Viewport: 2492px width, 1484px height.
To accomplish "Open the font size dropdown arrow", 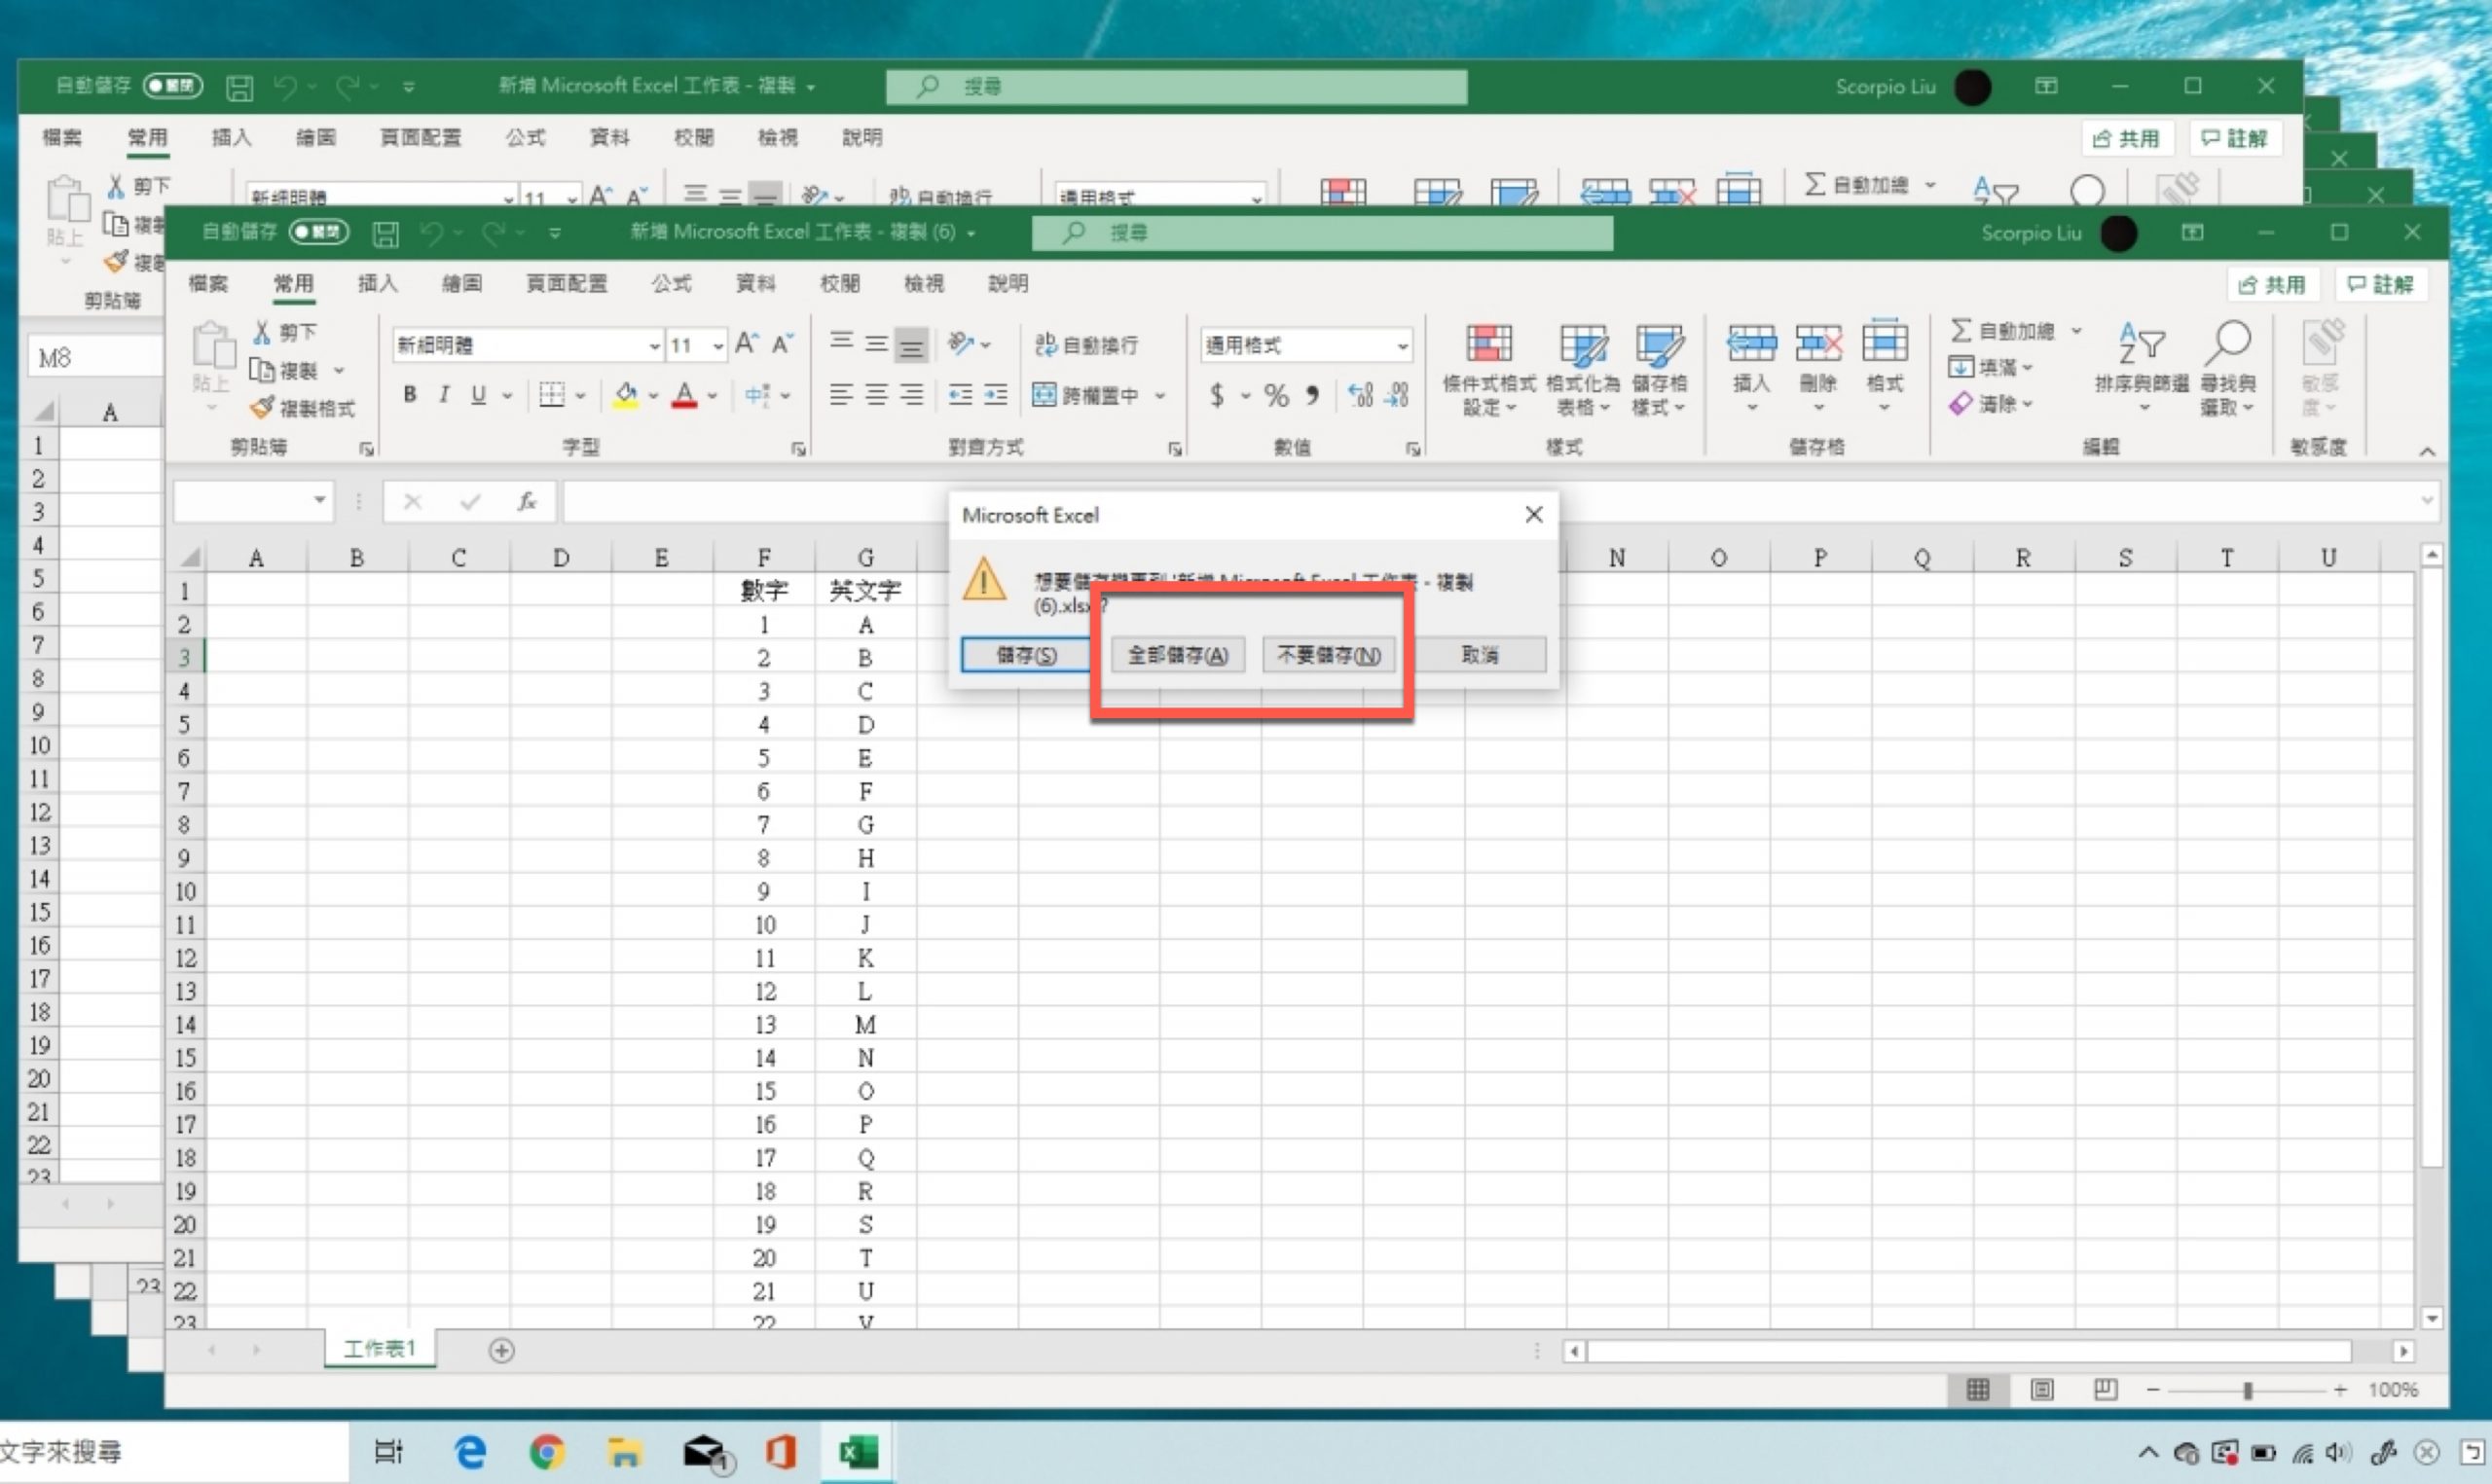I will pyautogui.click(x=718, y=346).
